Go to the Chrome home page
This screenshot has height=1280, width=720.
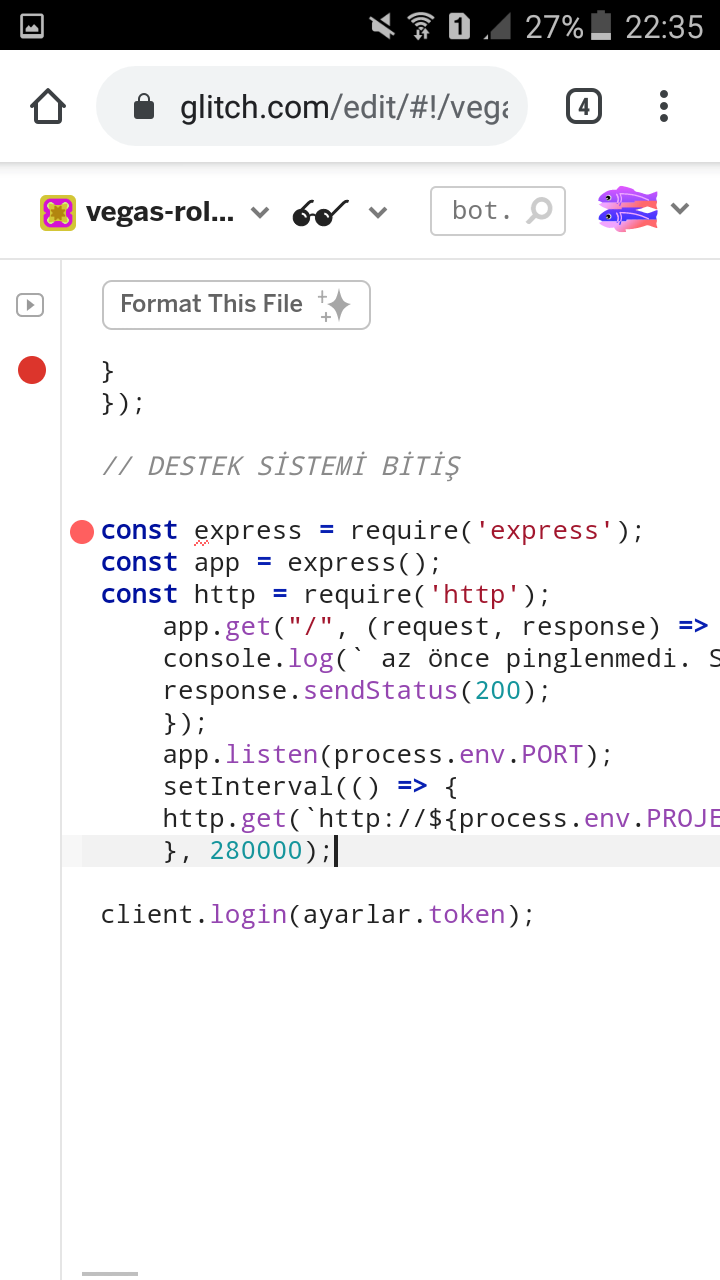pyautogui.click(x=48, y=106)
